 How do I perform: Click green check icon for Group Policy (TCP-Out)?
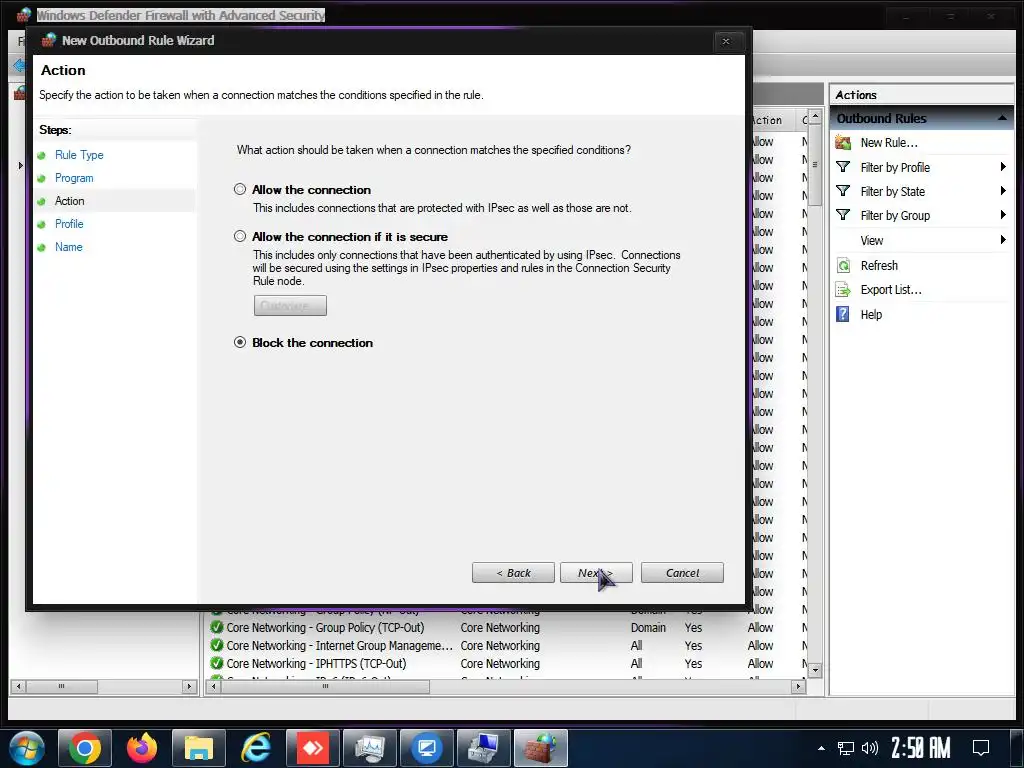pos(216,628)
